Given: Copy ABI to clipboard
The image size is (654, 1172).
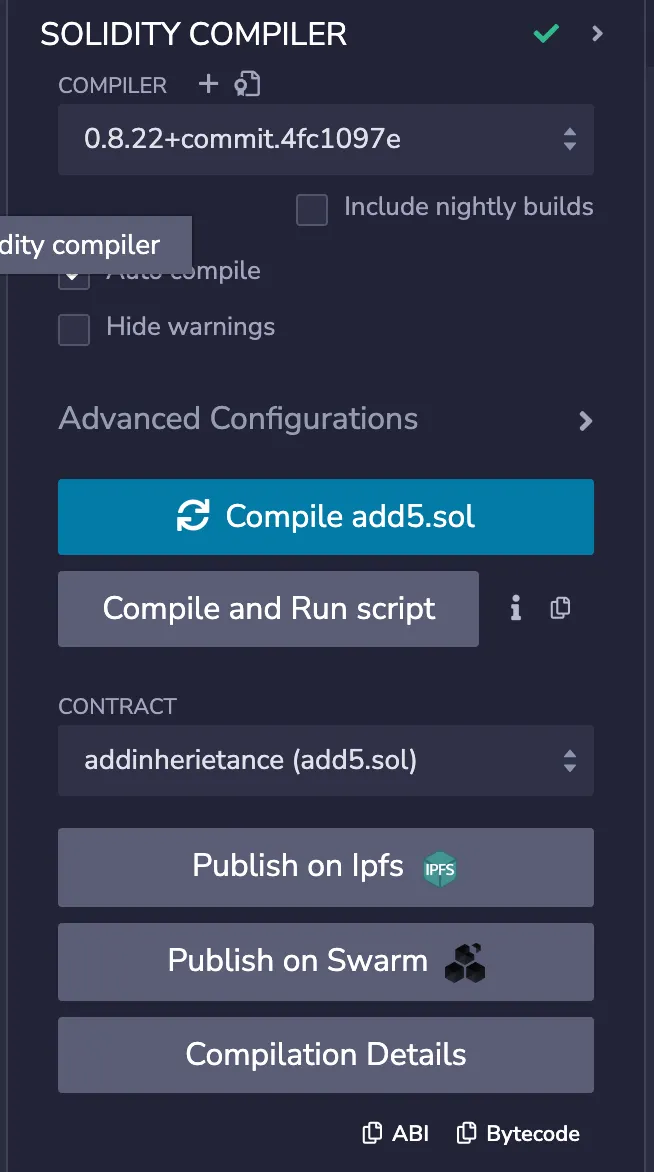Looking at the screenshot, I should (396, 1133).
